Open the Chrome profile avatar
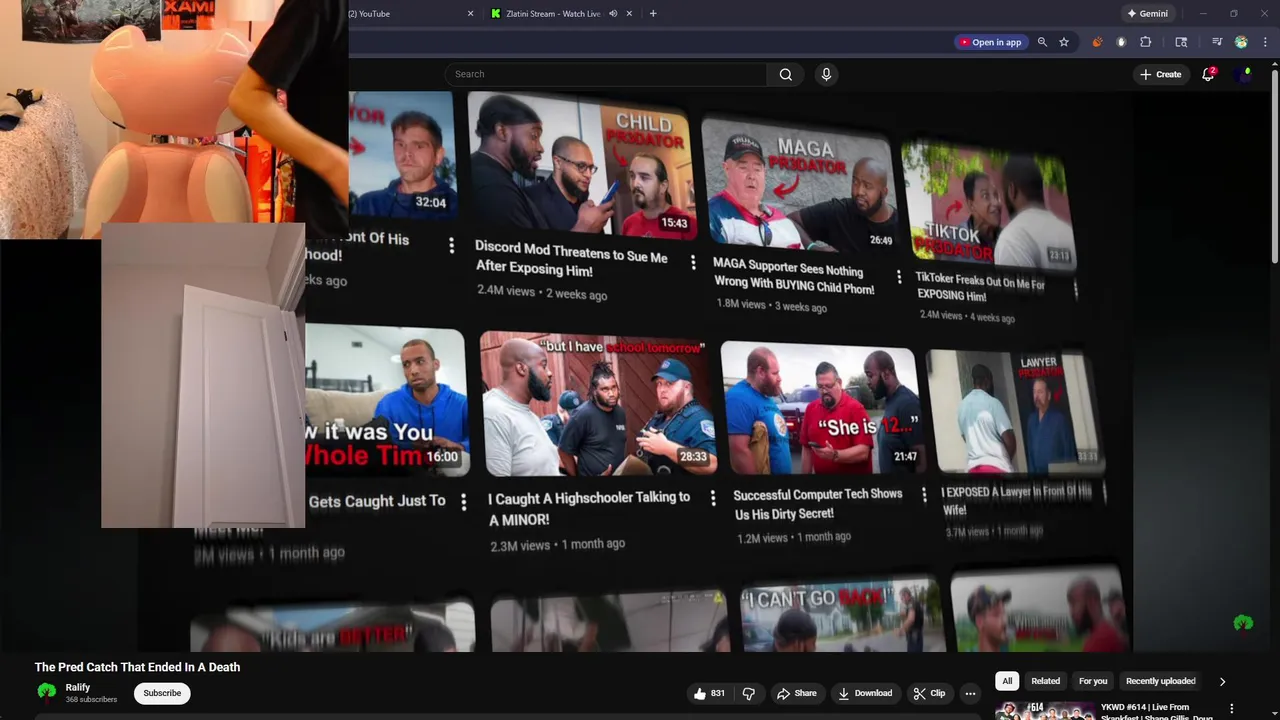This screenshot has width=1280, height=720. 1241,42
